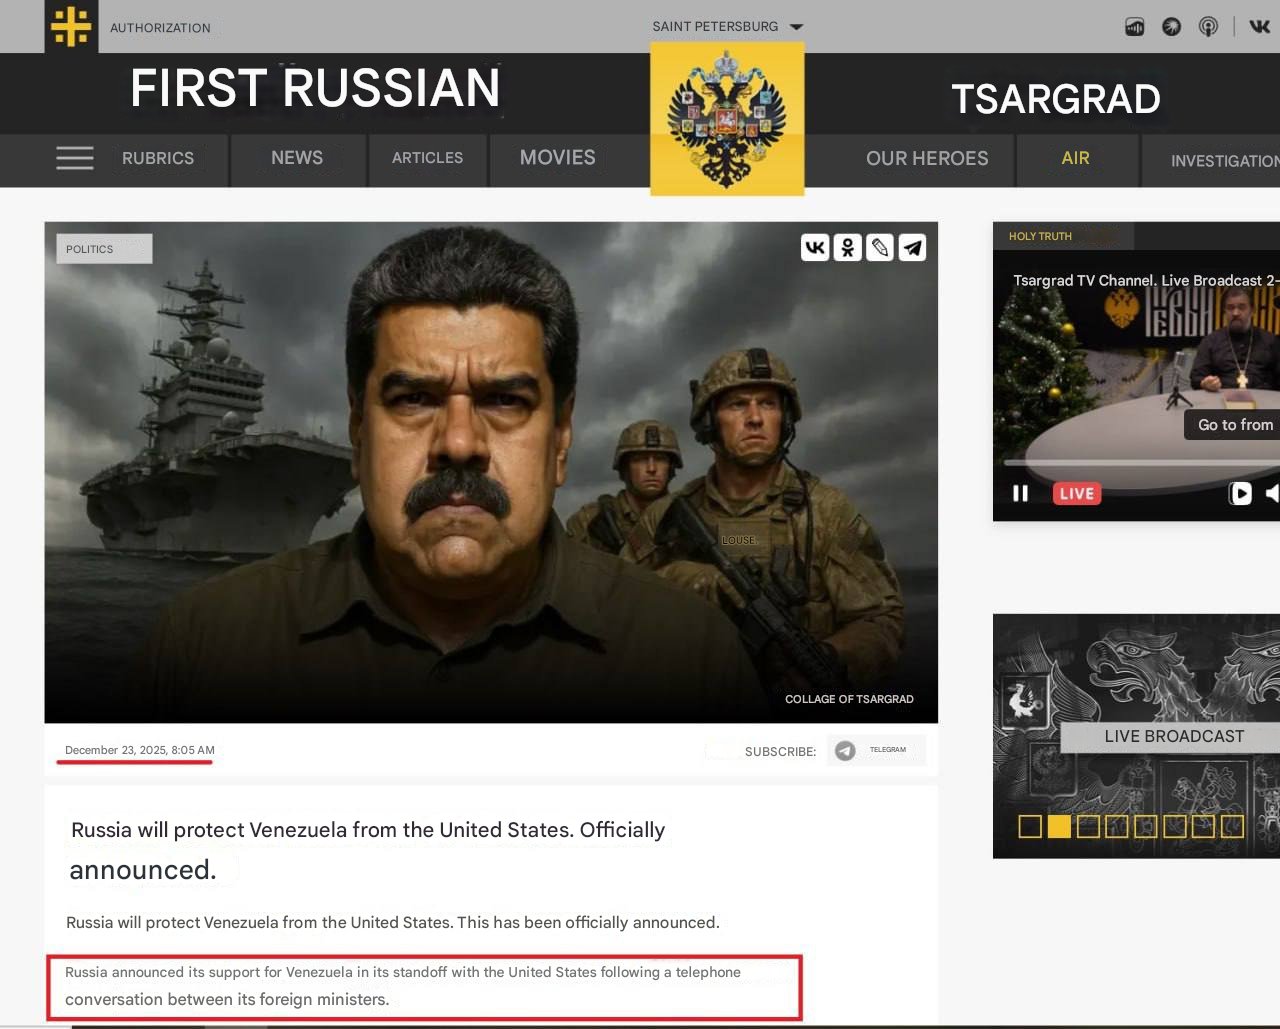Image resolution: width=1280 pixels, height=1029 pixels.
Task: Open the Air section
Action: [1076, 158]
